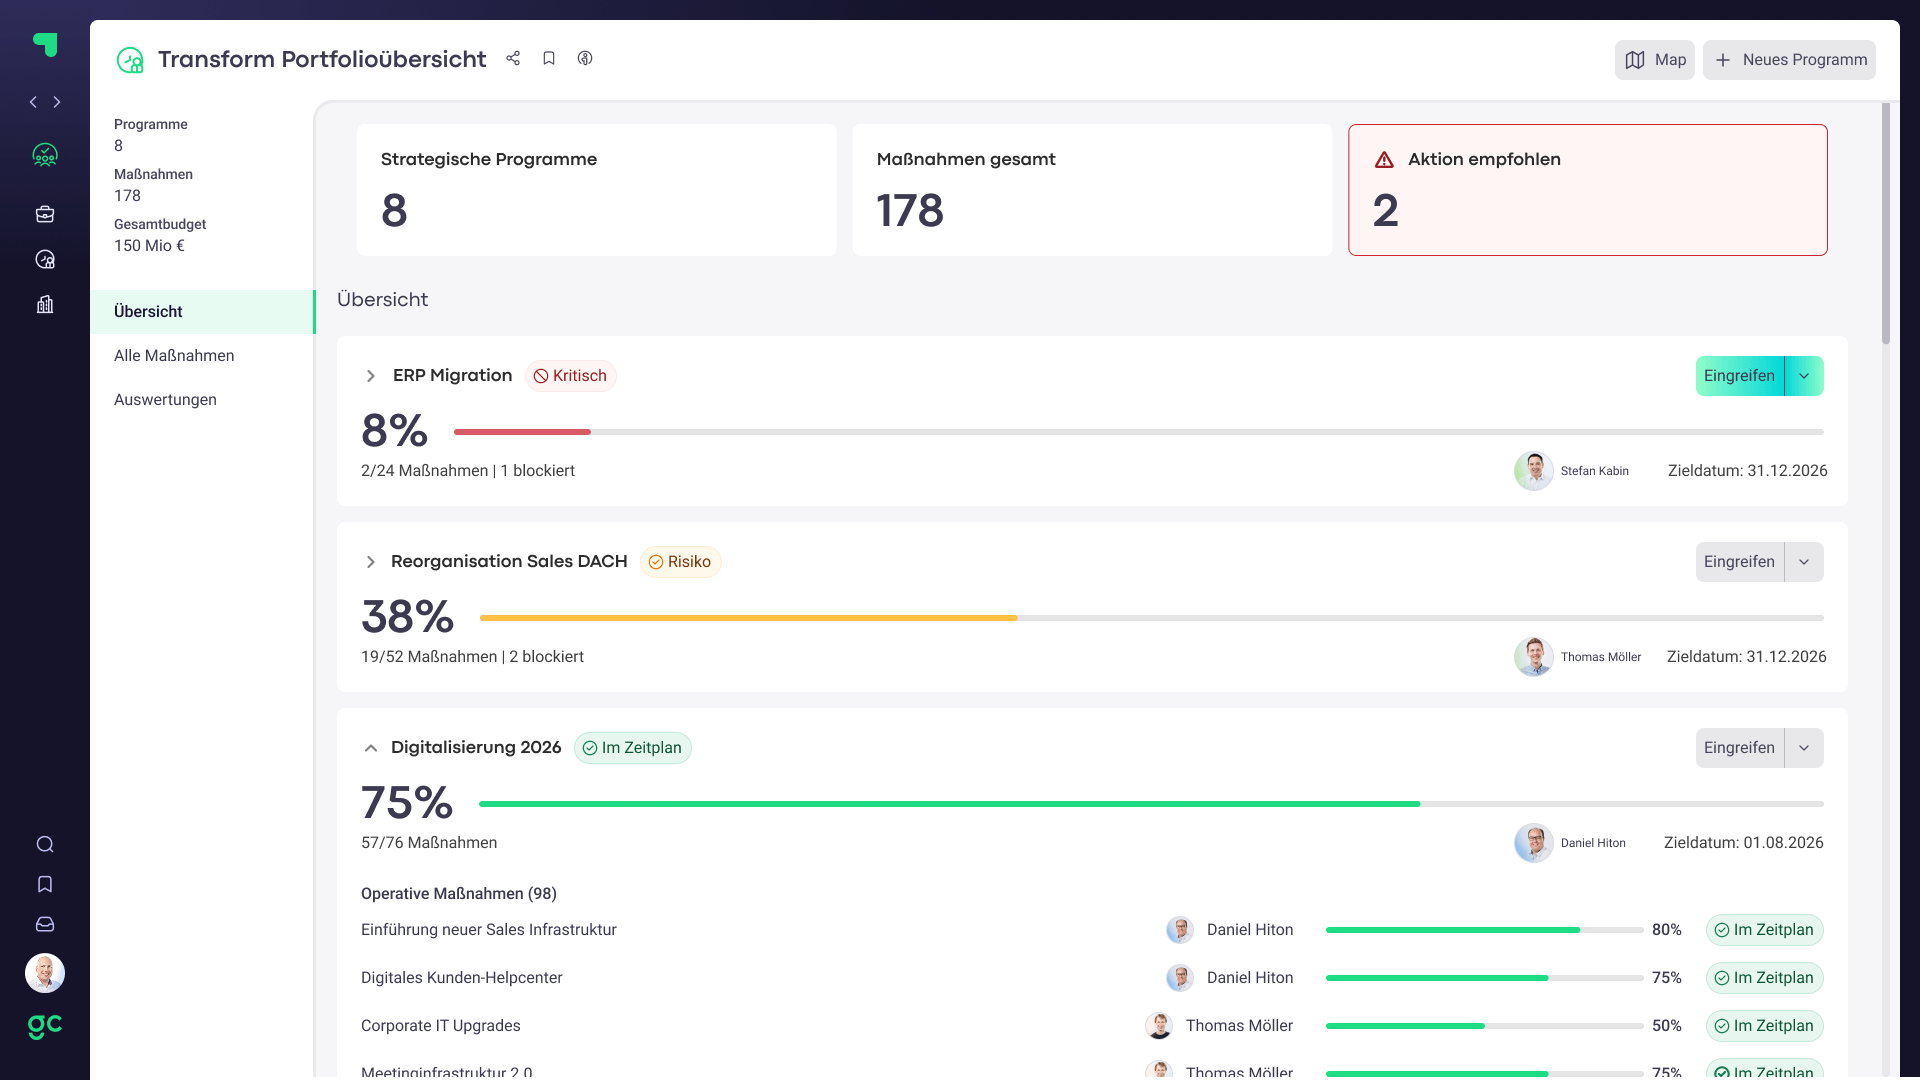Open Corporate IT Upgrades measure

coord(441,1026)
